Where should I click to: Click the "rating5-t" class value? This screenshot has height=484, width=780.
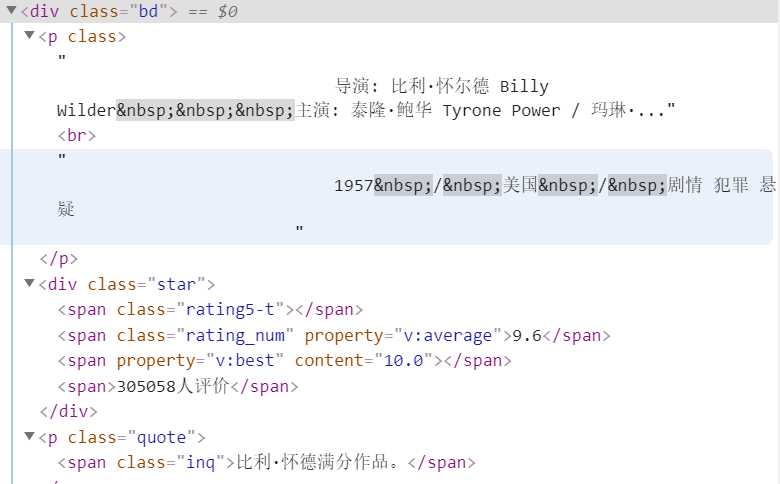(230, 309)
